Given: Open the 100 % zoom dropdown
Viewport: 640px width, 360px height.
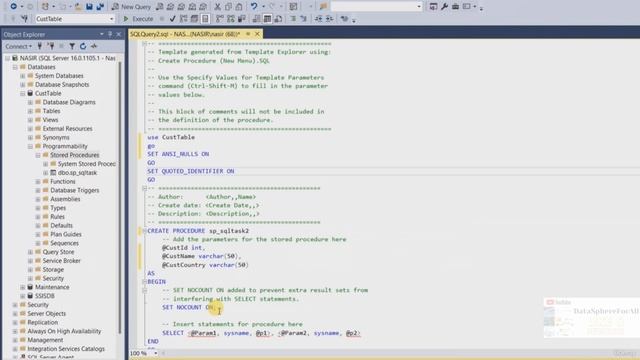Looking at the screenshot, I should pyautogui.click(x=156, y=353).
